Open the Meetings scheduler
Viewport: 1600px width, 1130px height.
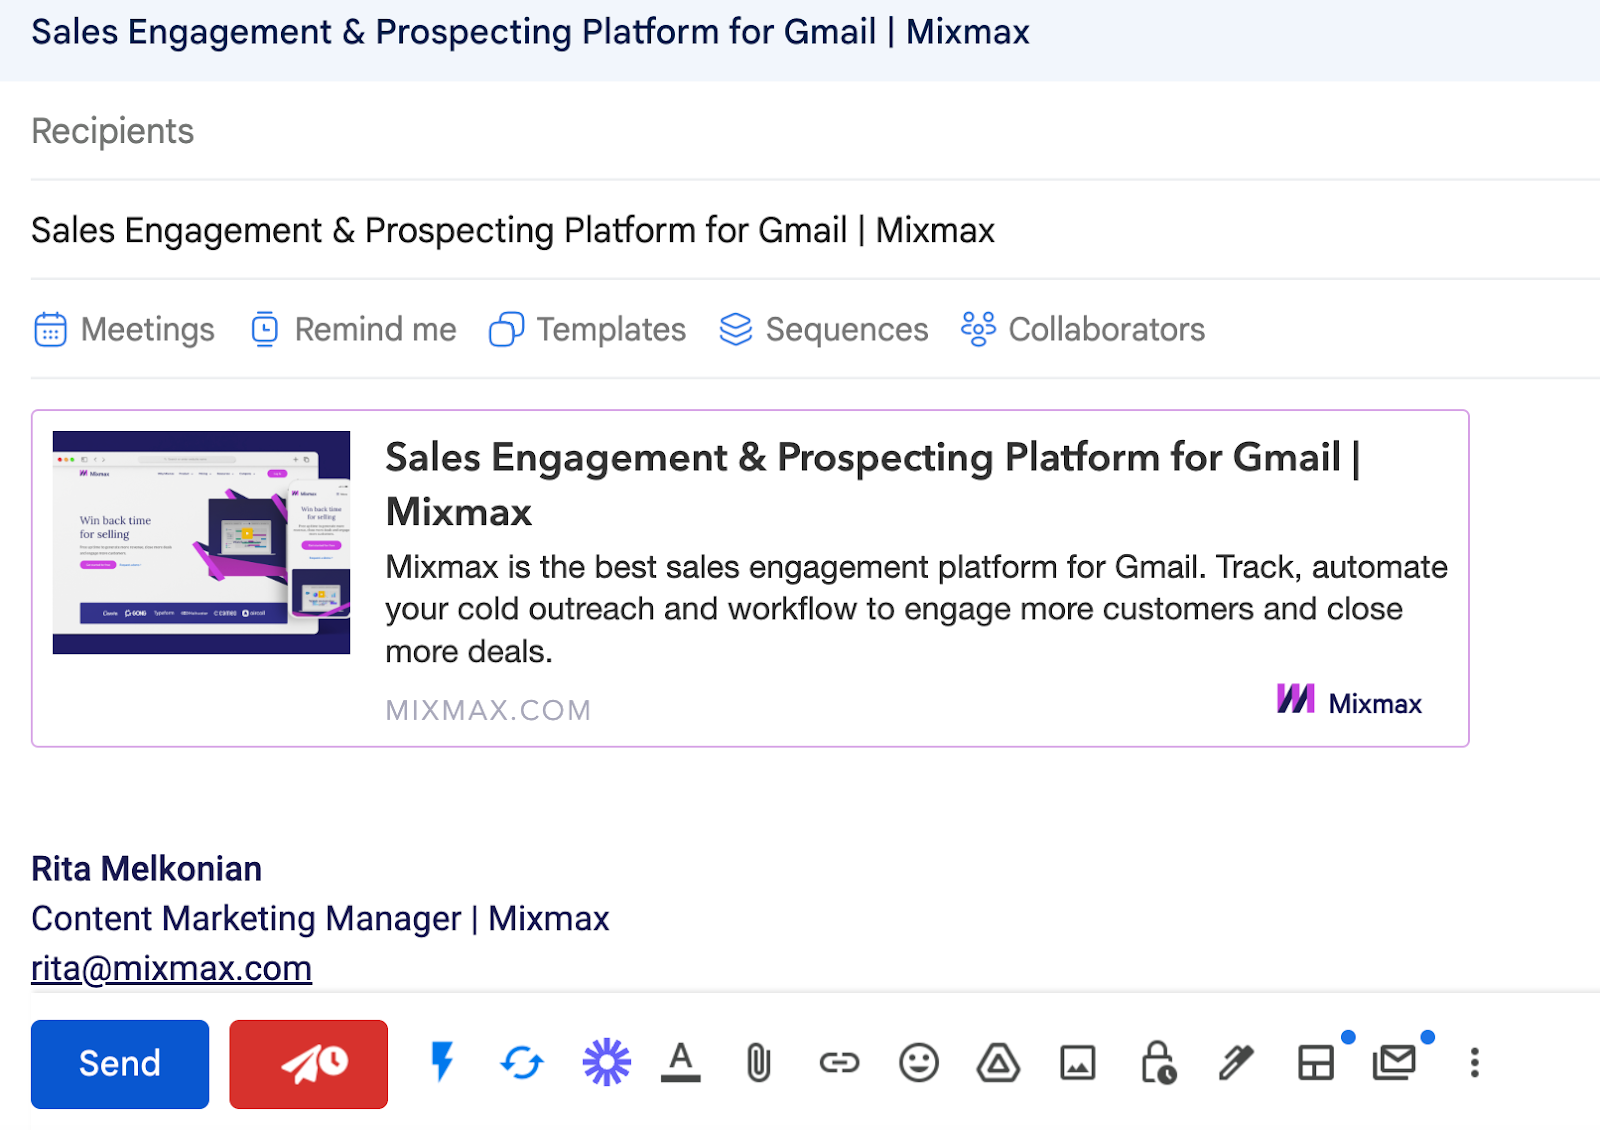point(123,329)
